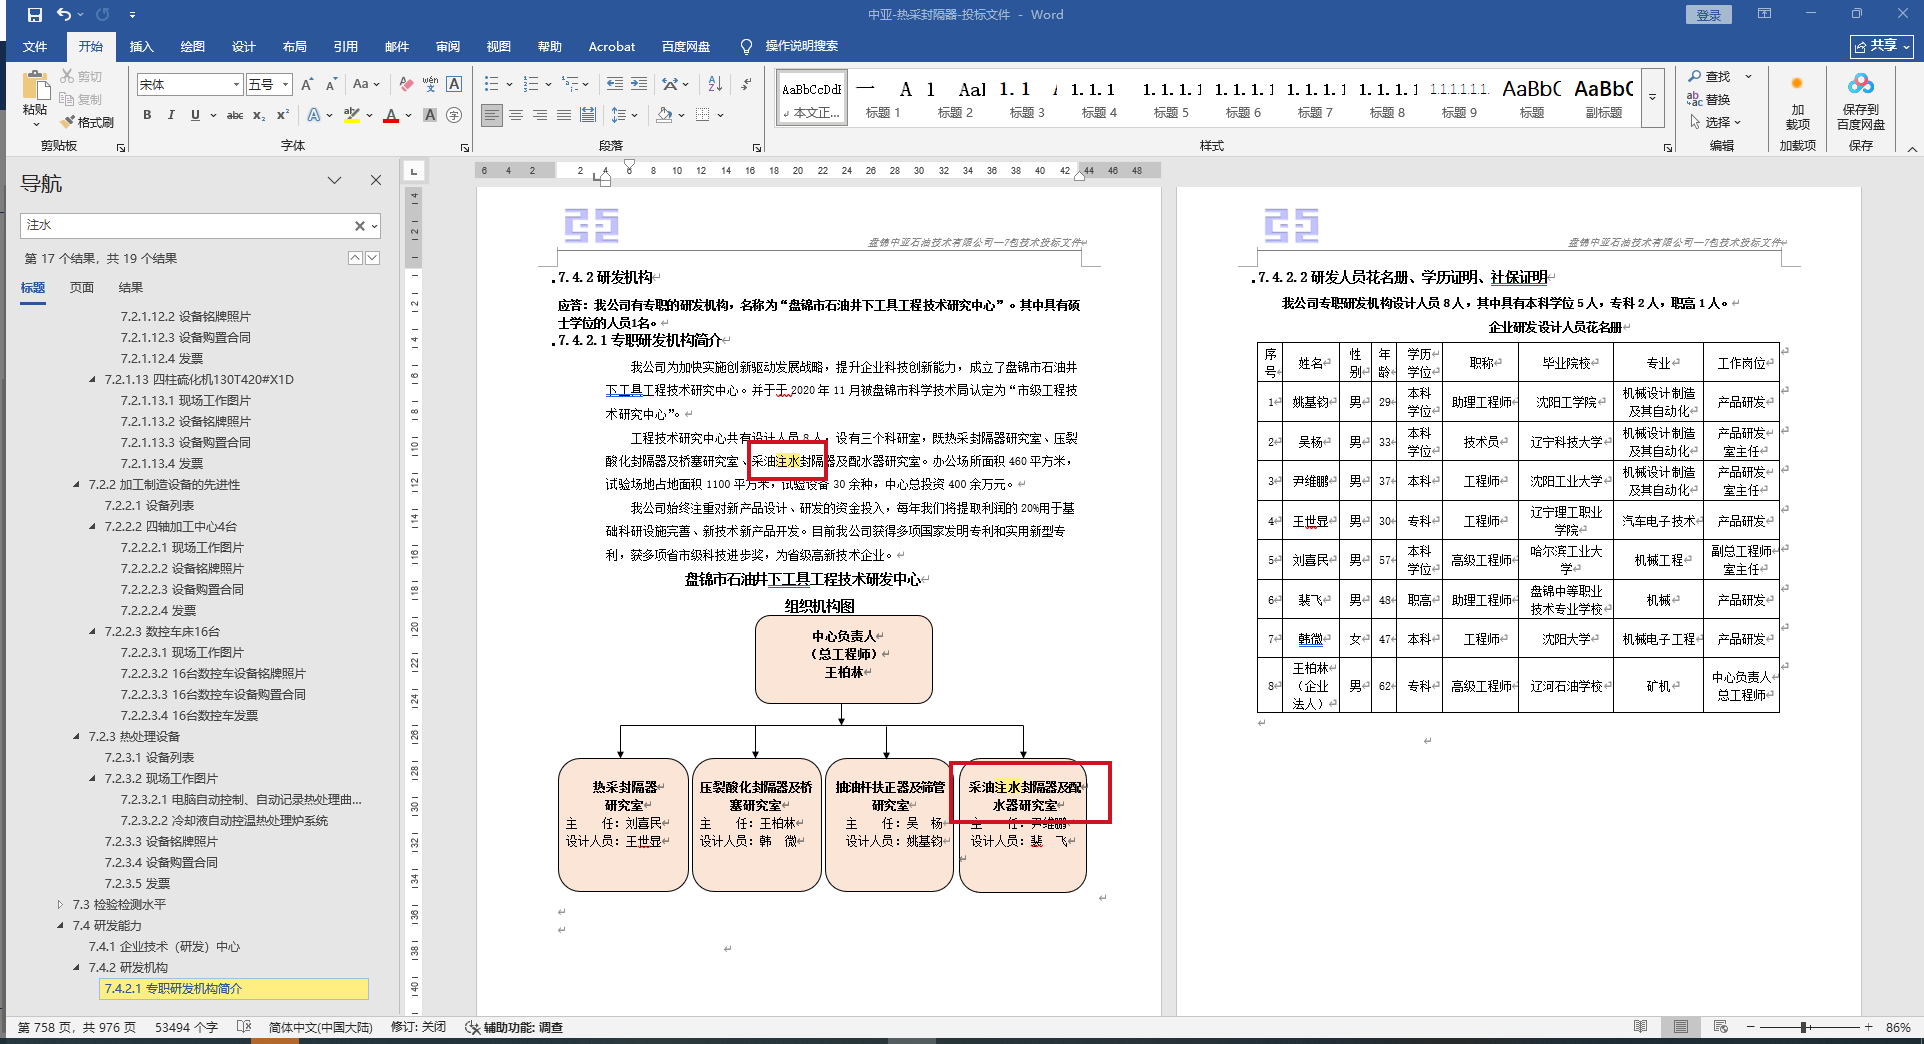This screenshot has height=1044, width=1924.
Task: Switch to Web Layout view in status bar
Action: tap(1720, 1027)
